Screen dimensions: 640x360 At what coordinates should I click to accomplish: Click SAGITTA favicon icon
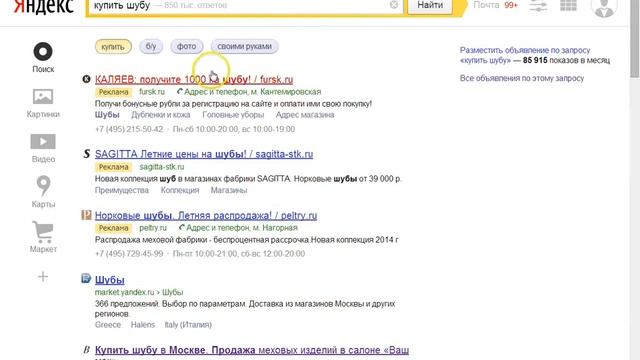click(86, 154)
